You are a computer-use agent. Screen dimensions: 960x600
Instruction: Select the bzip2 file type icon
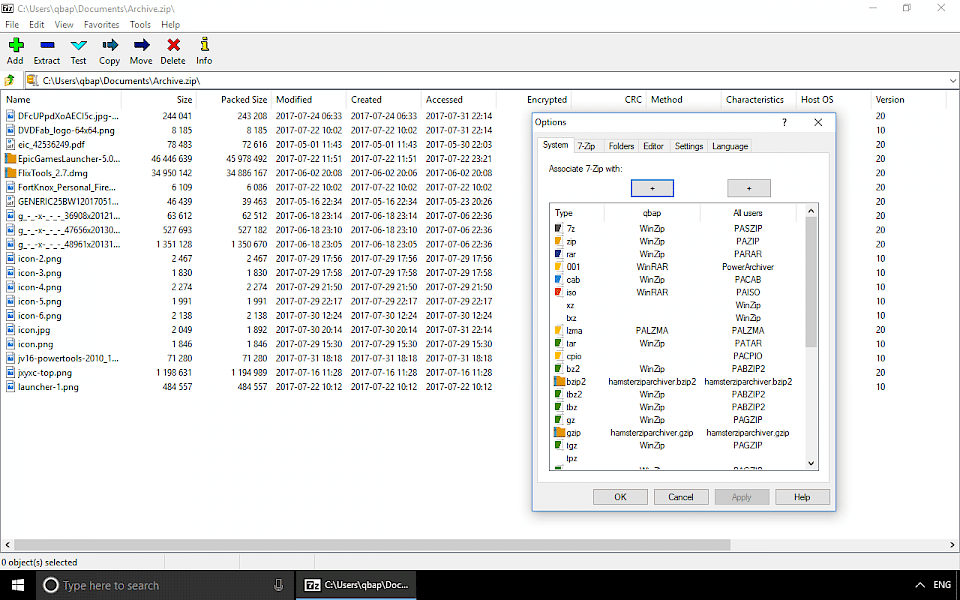click(x=559, y=381)
